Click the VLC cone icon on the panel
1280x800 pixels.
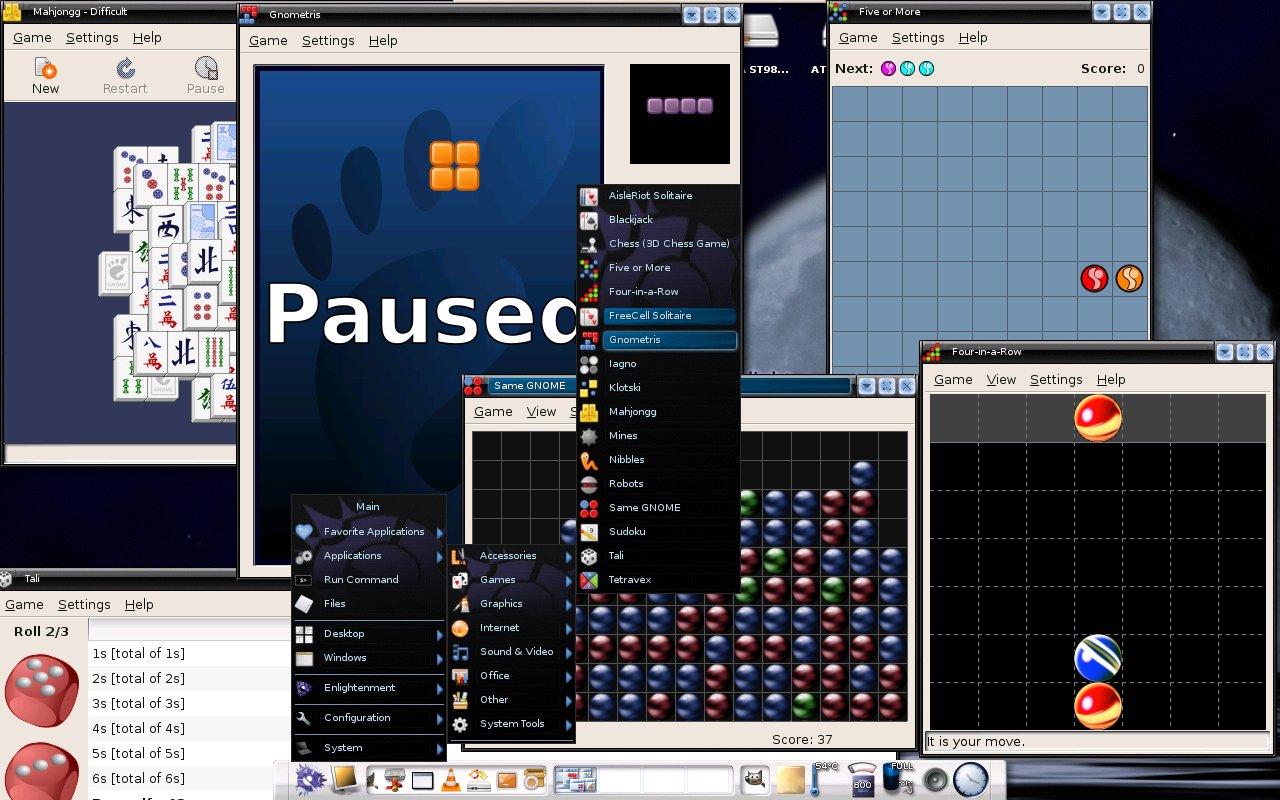[451, 779]
